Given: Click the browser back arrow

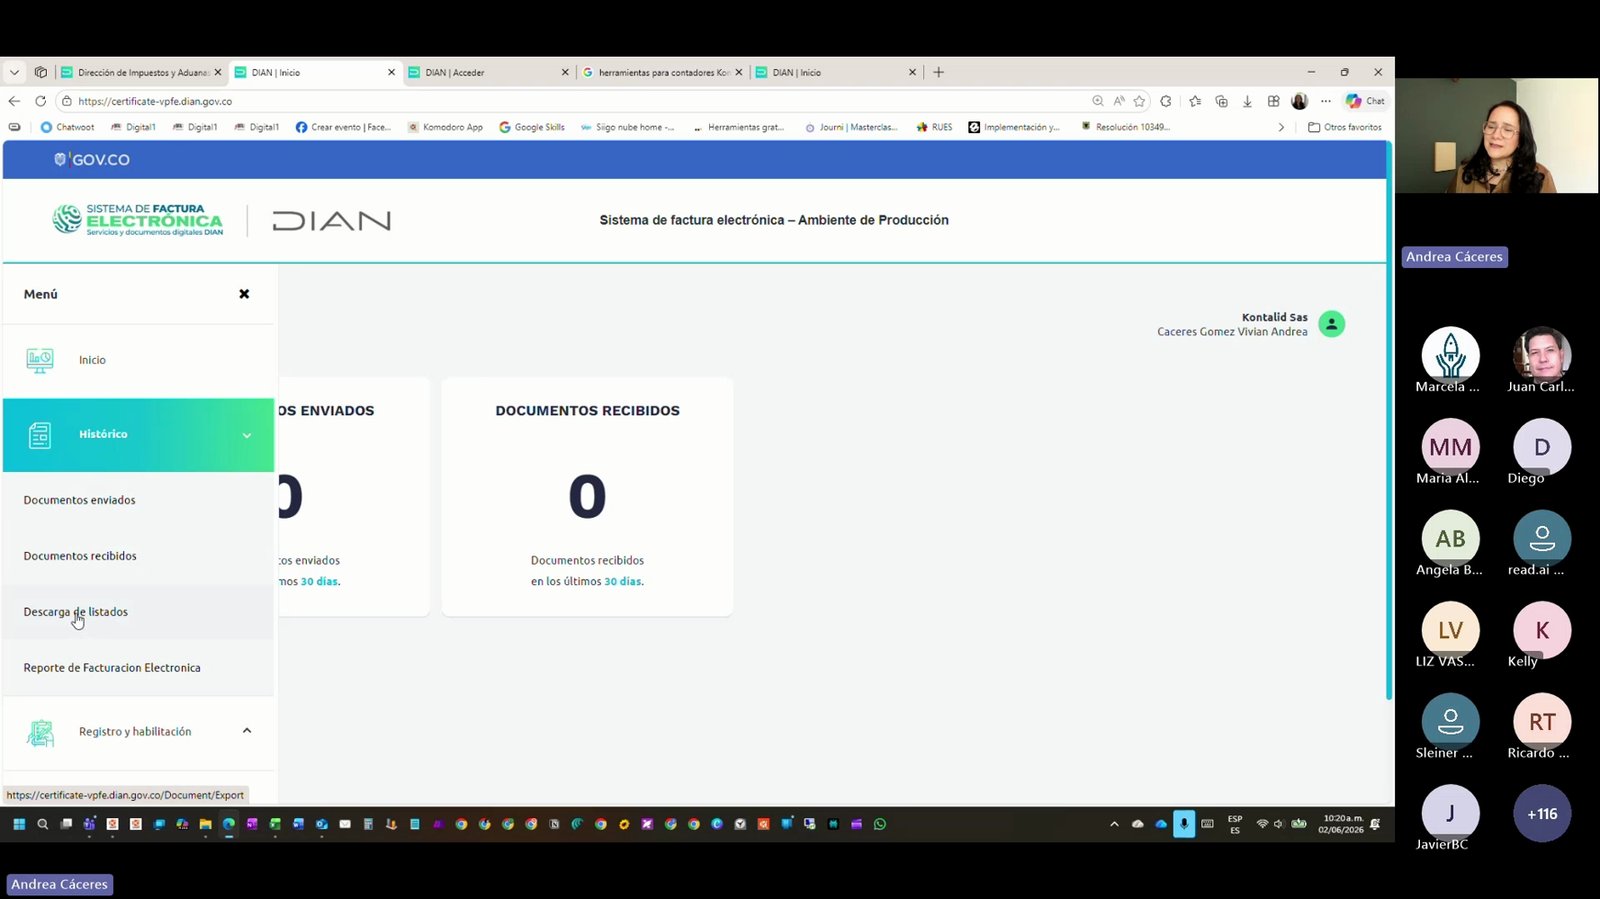Looking at the screenshot, I should (x=14, y=101).
